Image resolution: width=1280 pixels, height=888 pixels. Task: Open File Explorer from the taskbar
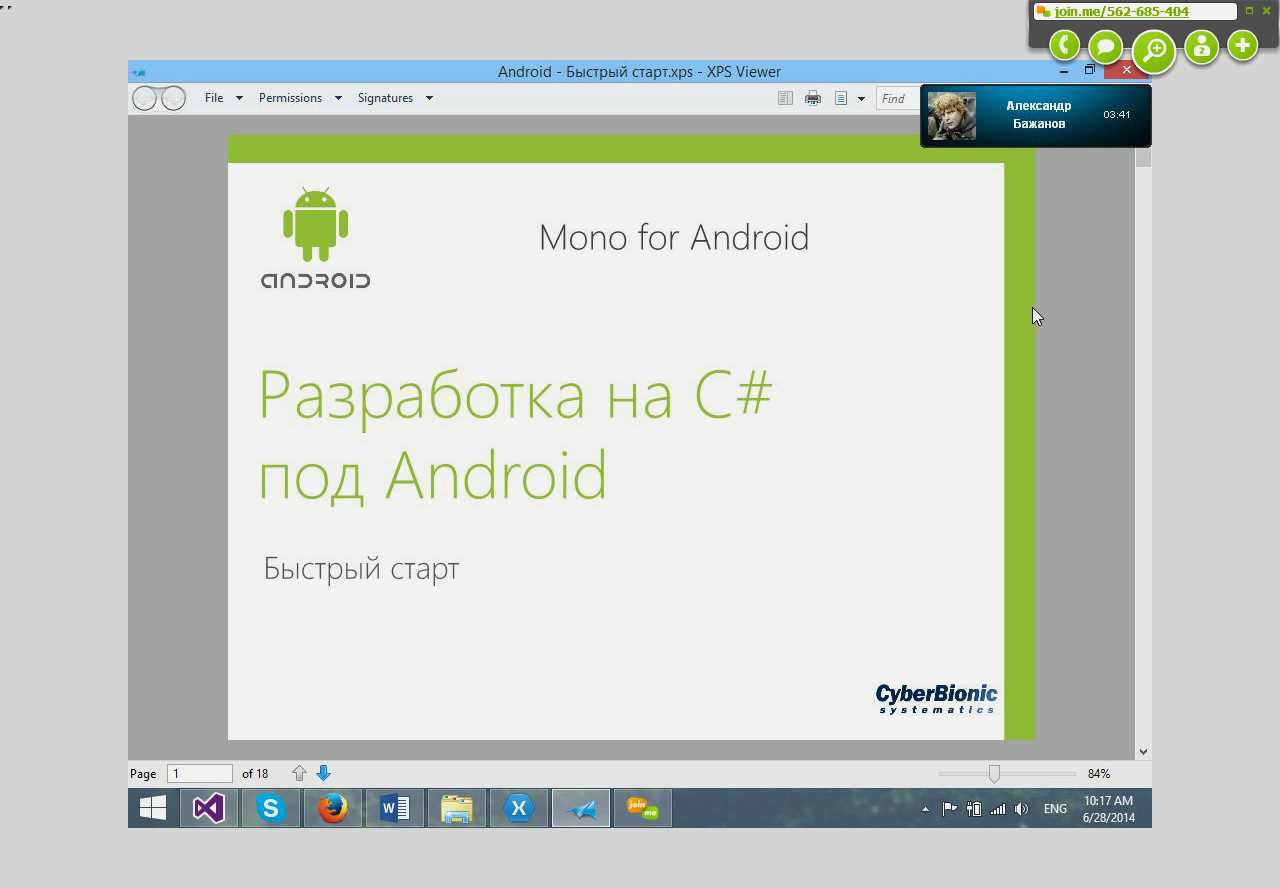point(457,808)
